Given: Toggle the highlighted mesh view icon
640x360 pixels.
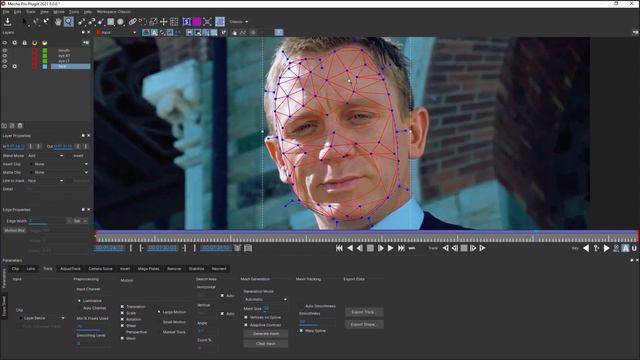Looking at the screenshot, I should (220, 22).
